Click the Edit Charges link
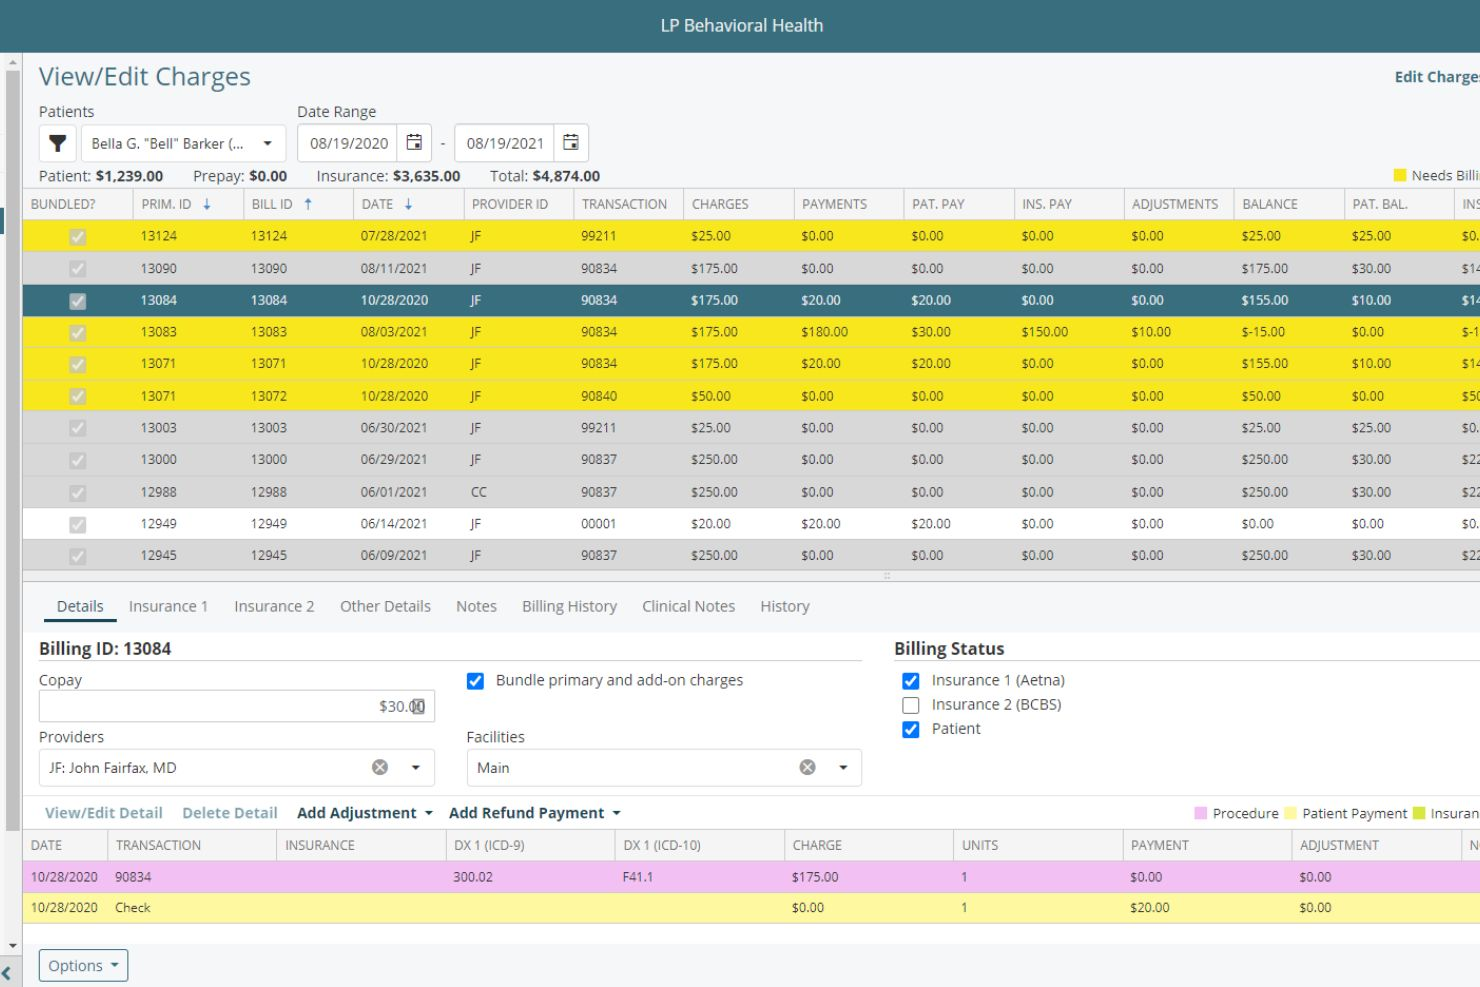 1437,77
